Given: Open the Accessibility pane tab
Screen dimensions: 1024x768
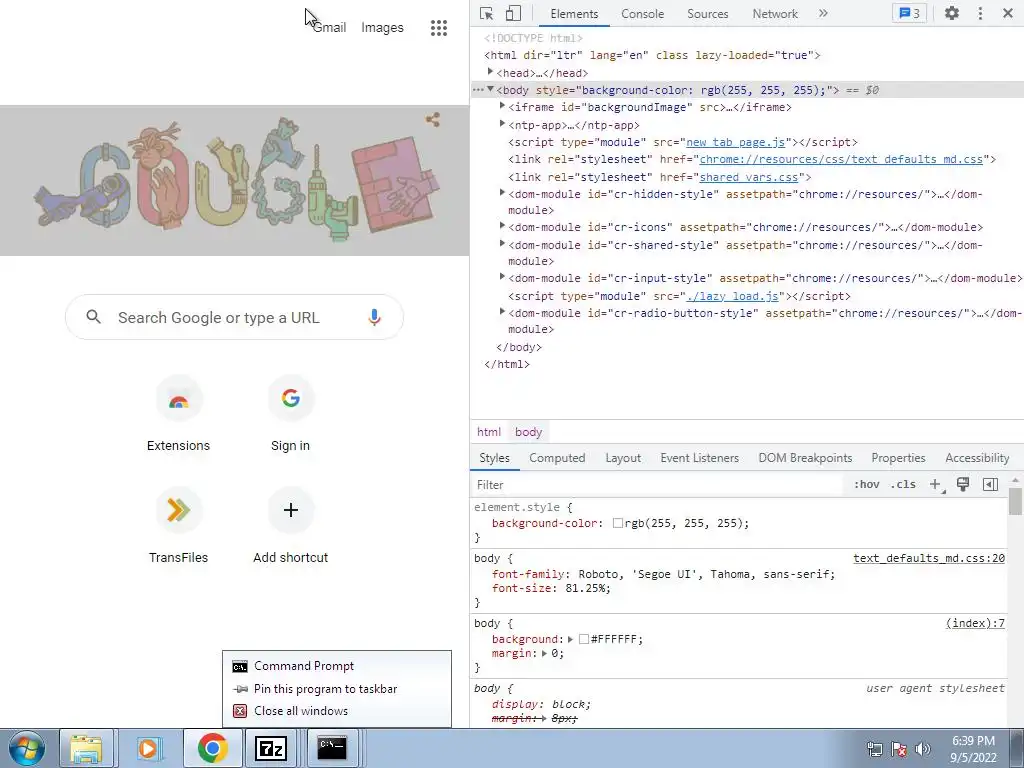Looking at the screenshot, I should pyautogui.click(x=977, y=458).
